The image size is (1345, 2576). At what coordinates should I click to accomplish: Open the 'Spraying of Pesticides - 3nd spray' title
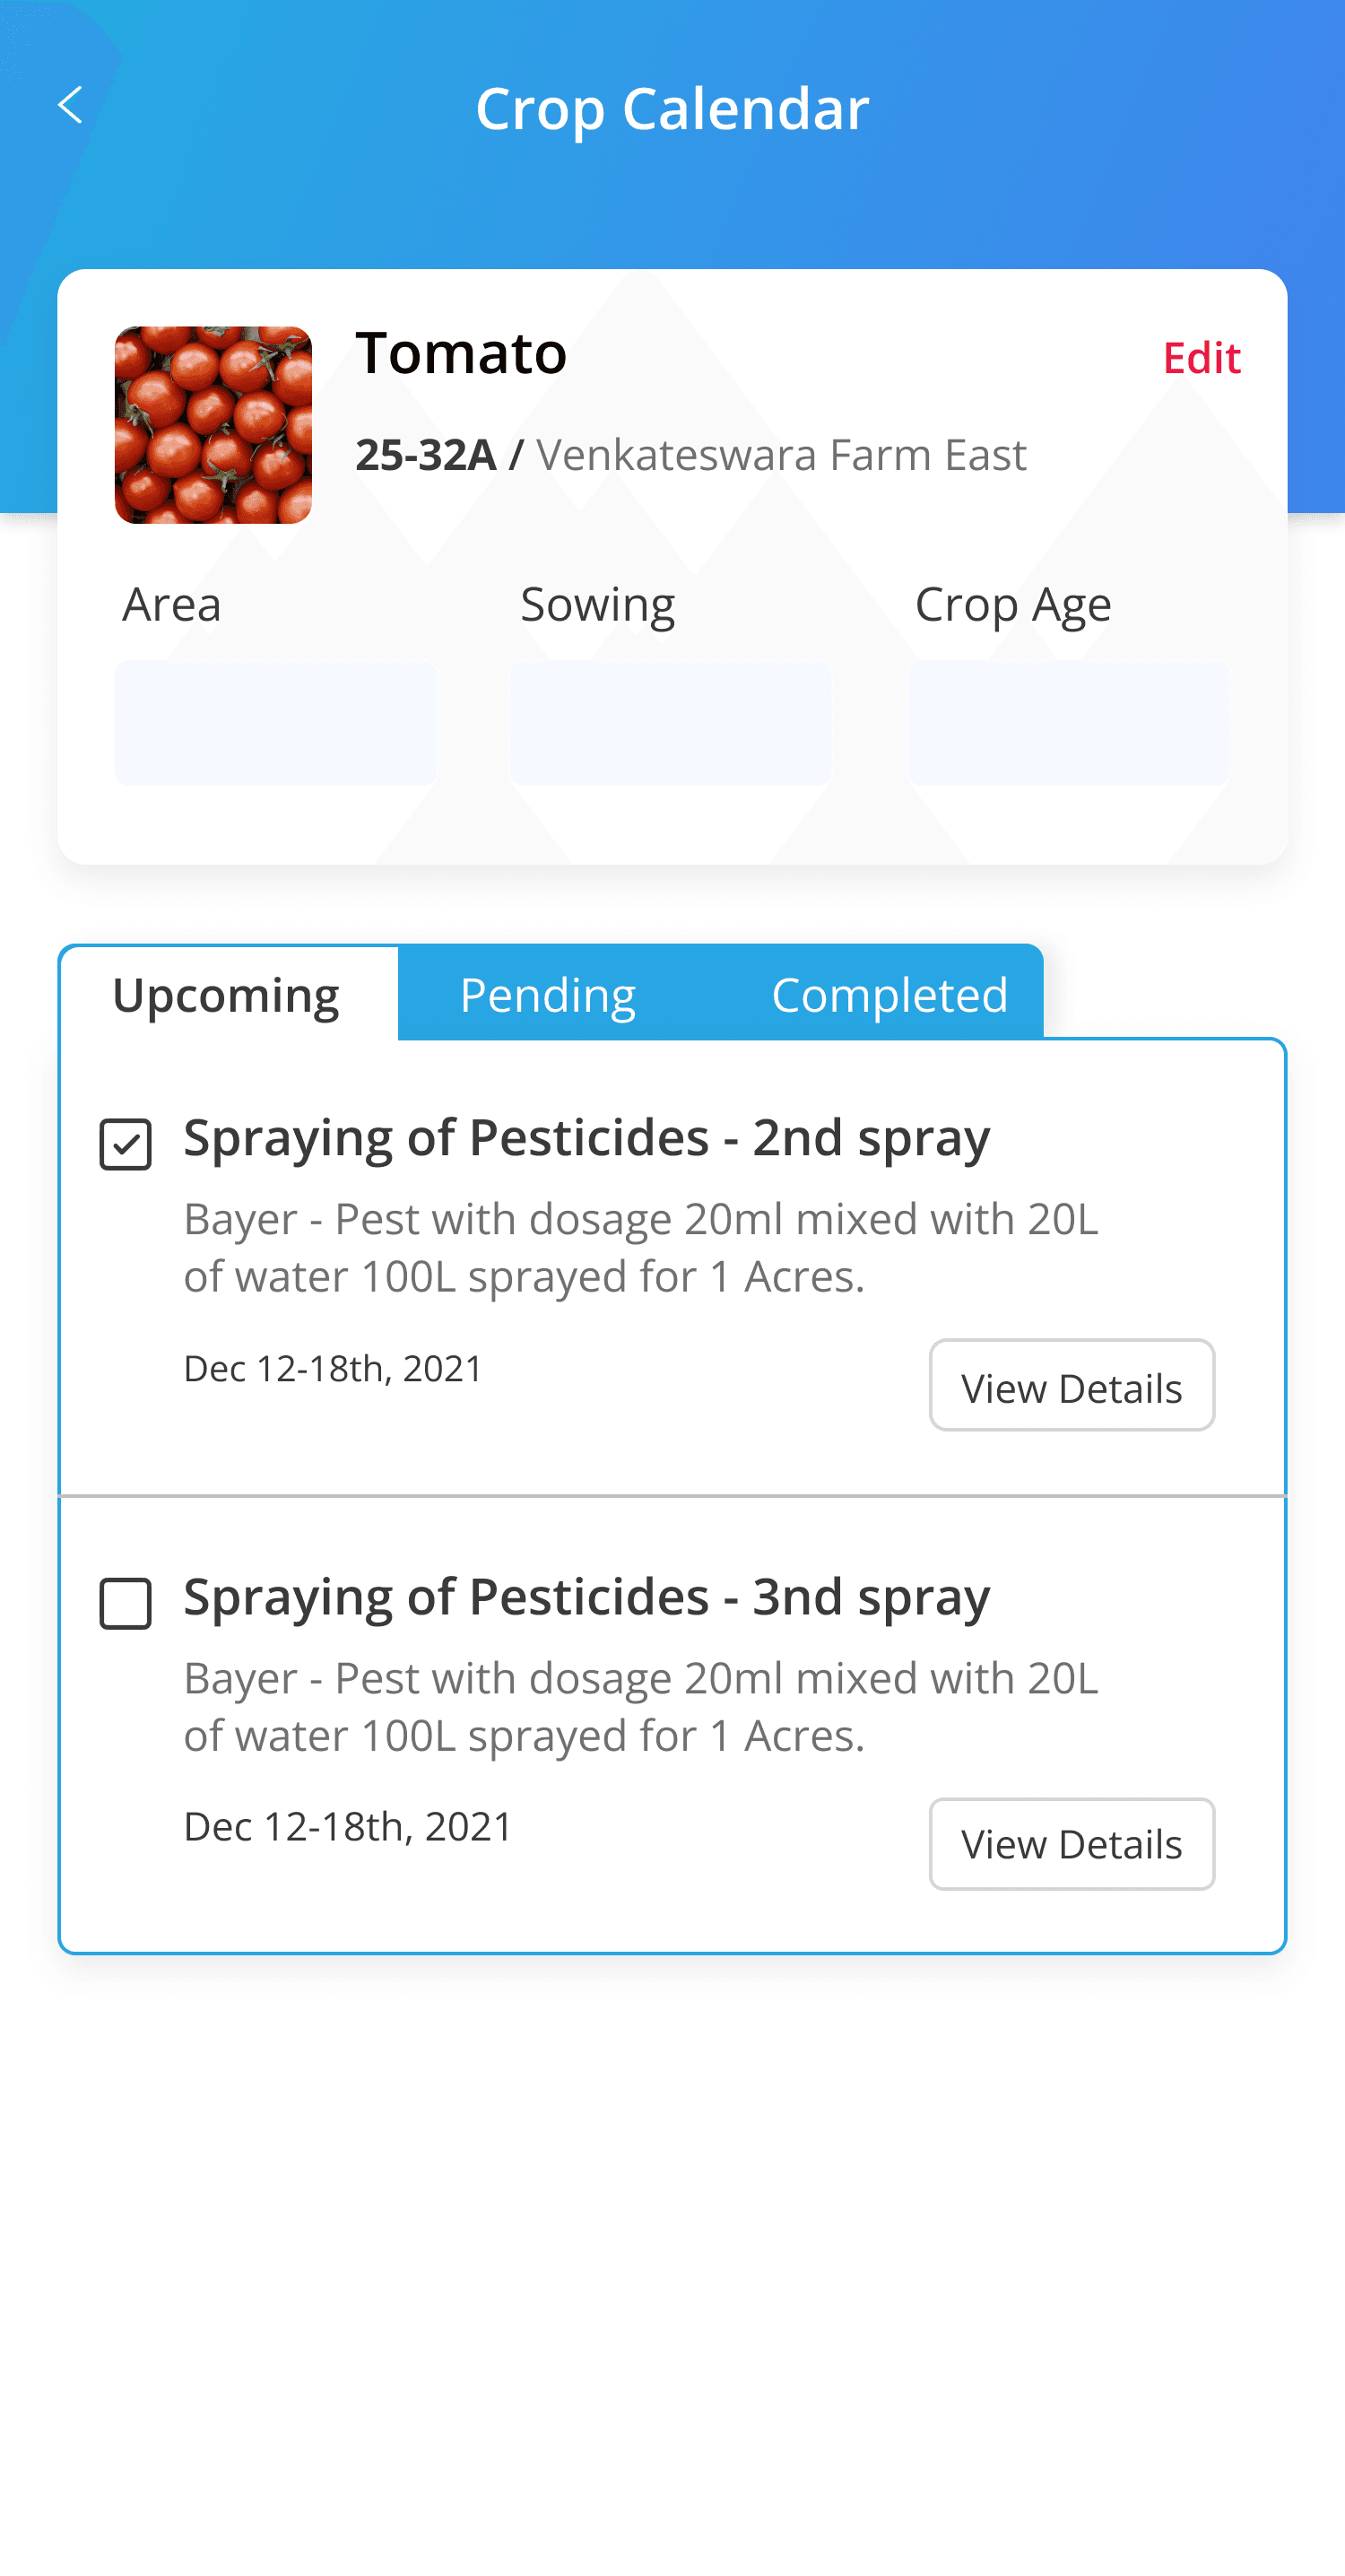click(x=587, y=1597)
